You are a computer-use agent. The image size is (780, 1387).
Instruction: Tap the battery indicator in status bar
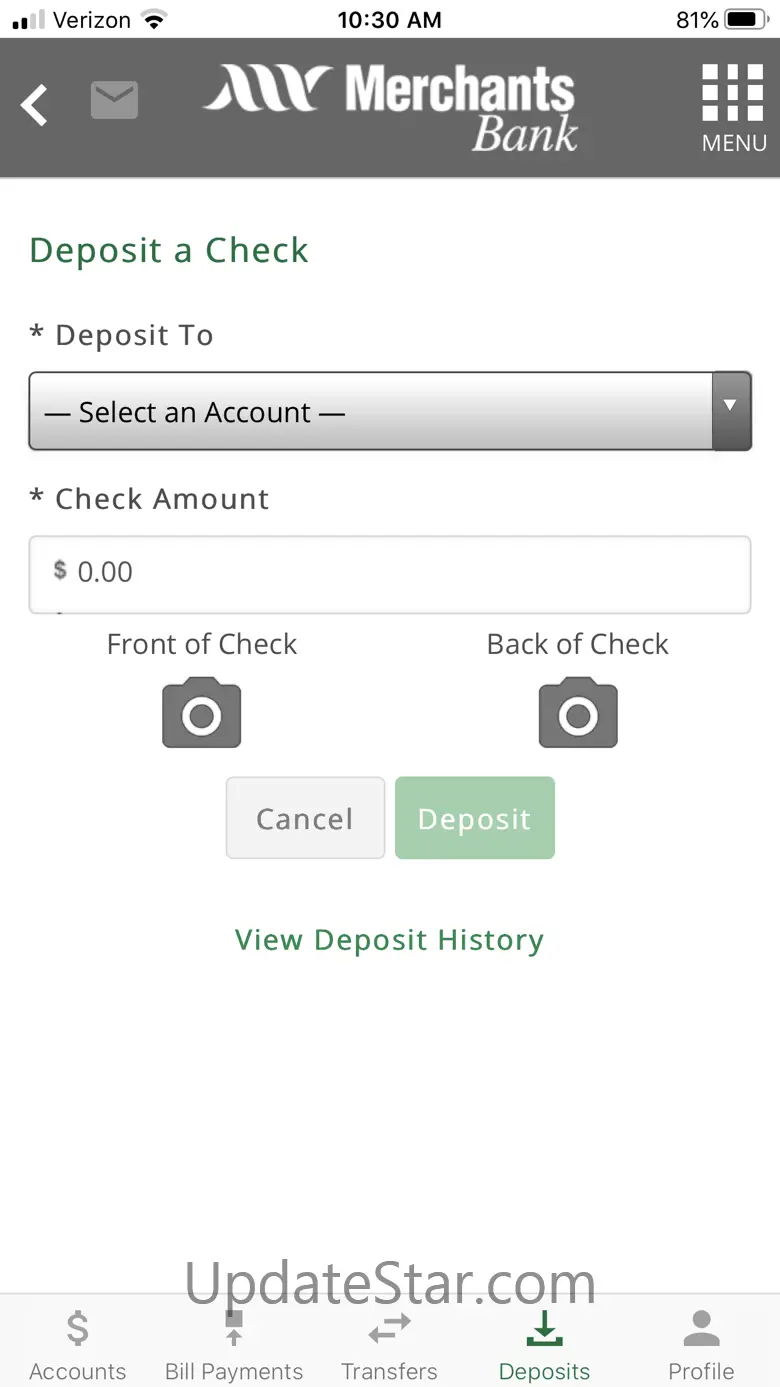741,19
